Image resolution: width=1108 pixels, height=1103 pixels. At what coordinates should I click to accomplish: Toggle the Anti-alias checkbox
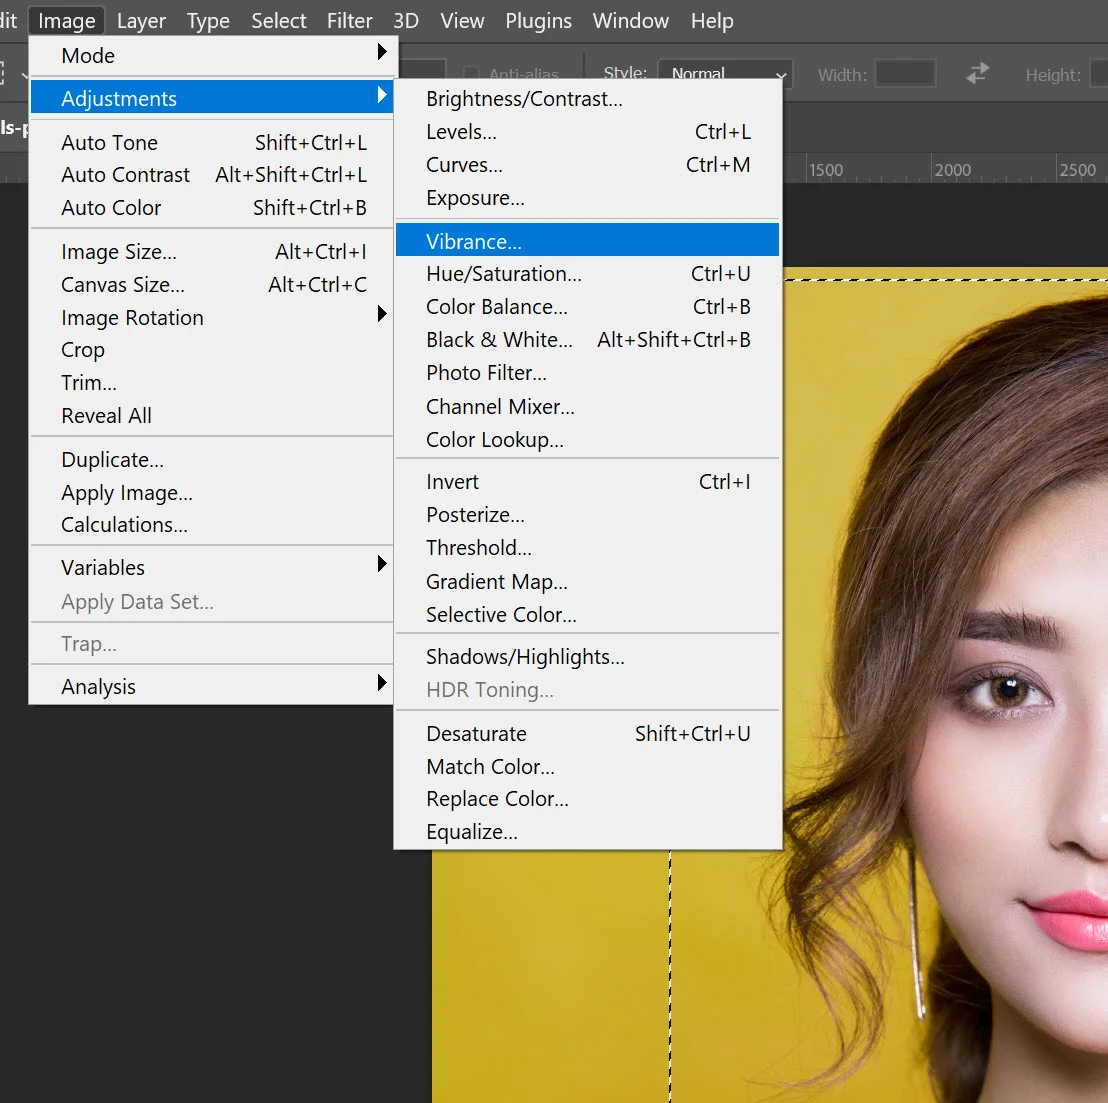pos(471,73)
